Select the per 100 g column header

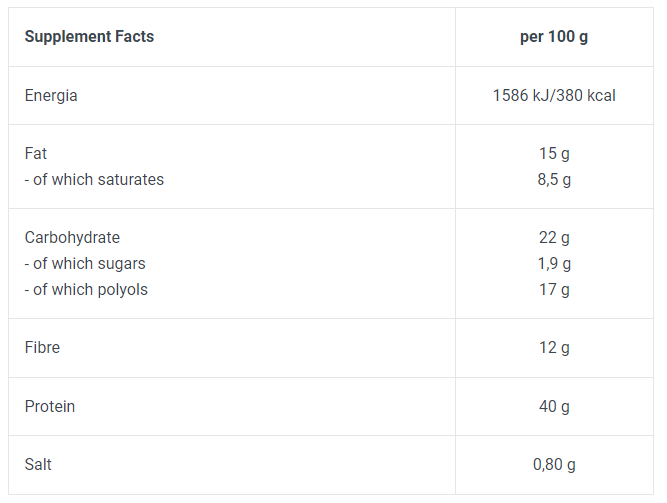click(554, 37)
